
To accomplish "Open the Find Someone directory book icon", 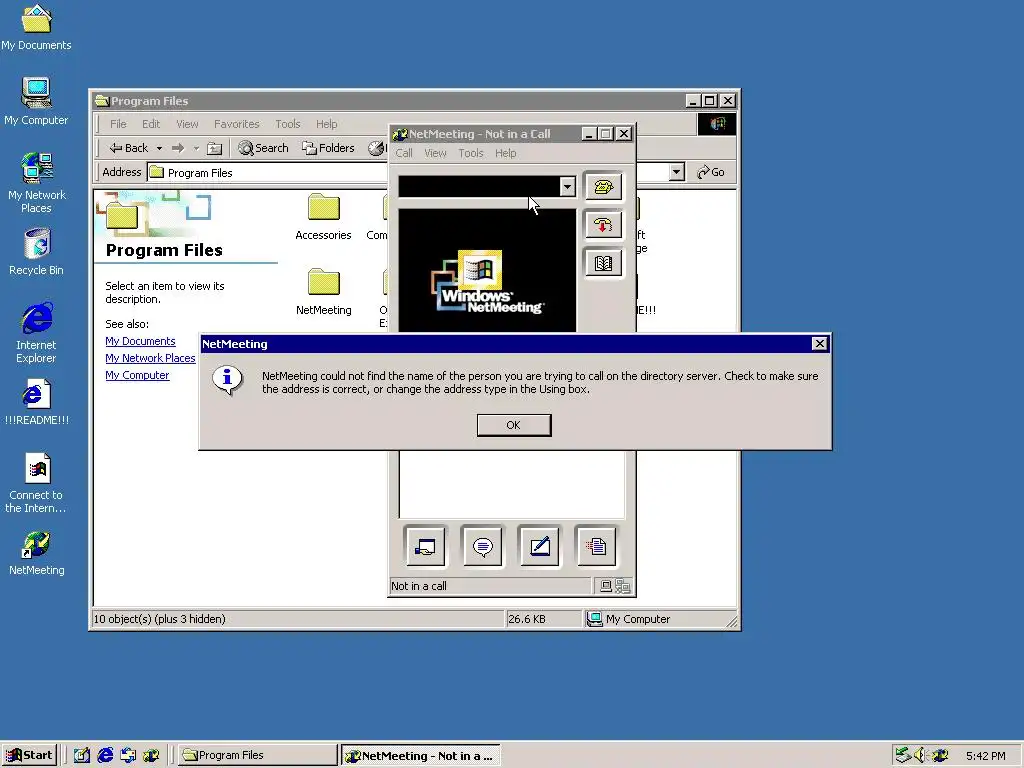I will [x=603, y=263].
